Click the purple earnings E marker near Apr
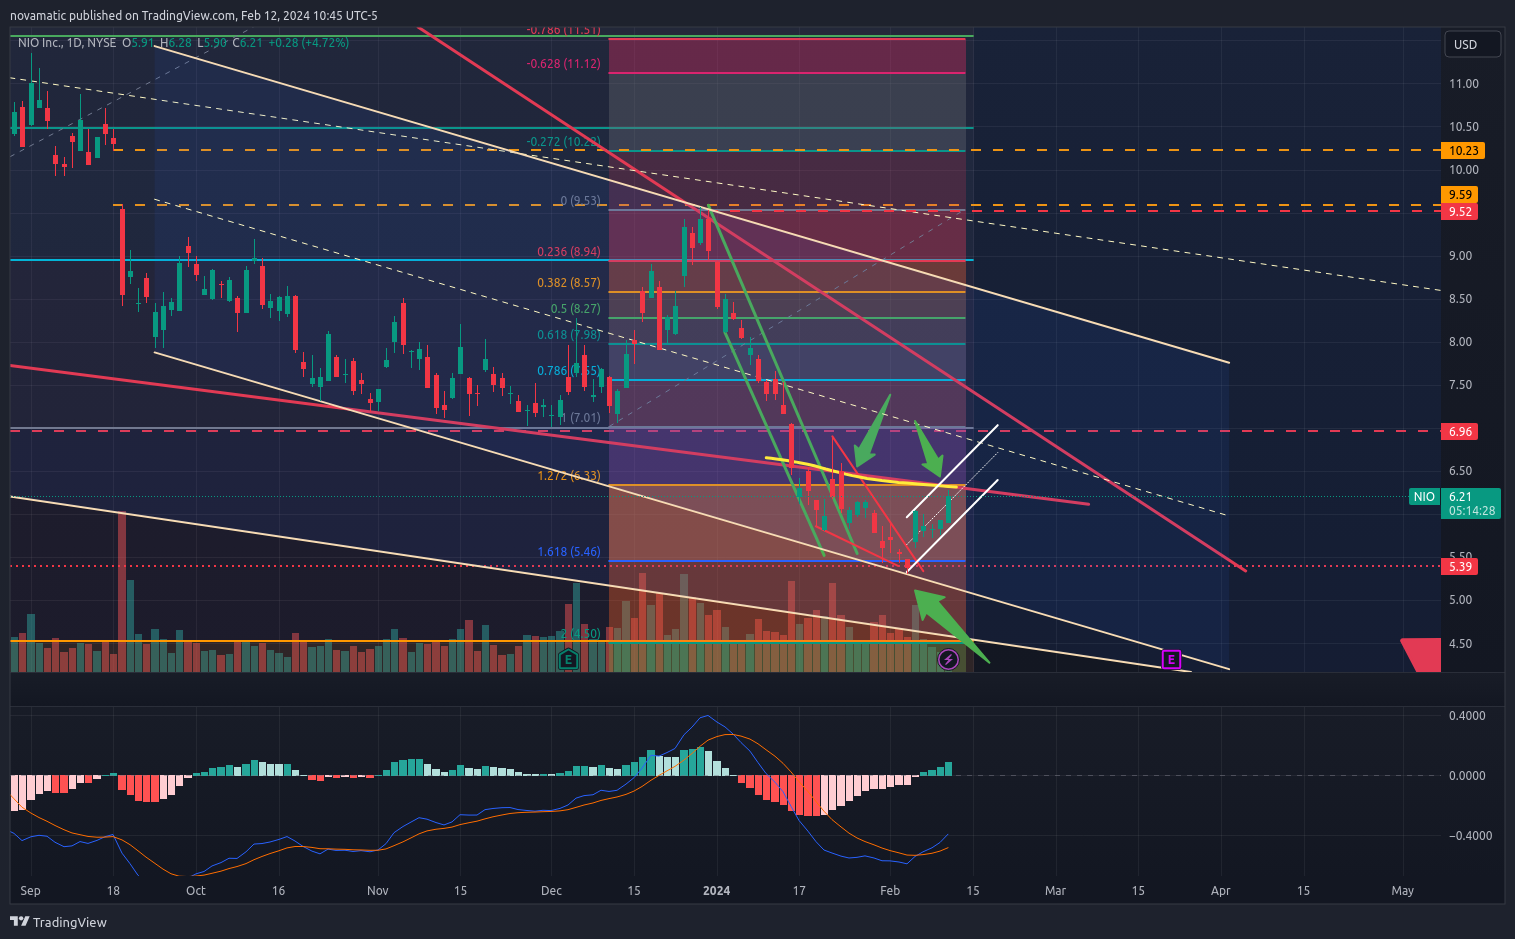The image size is (1515, 939). point(1172,659)
